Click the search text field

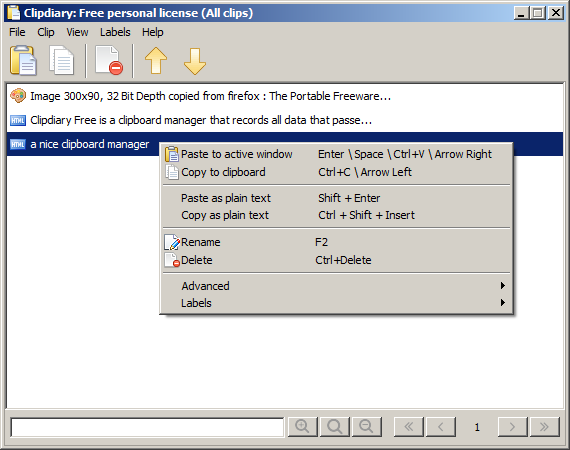[147, 427]
